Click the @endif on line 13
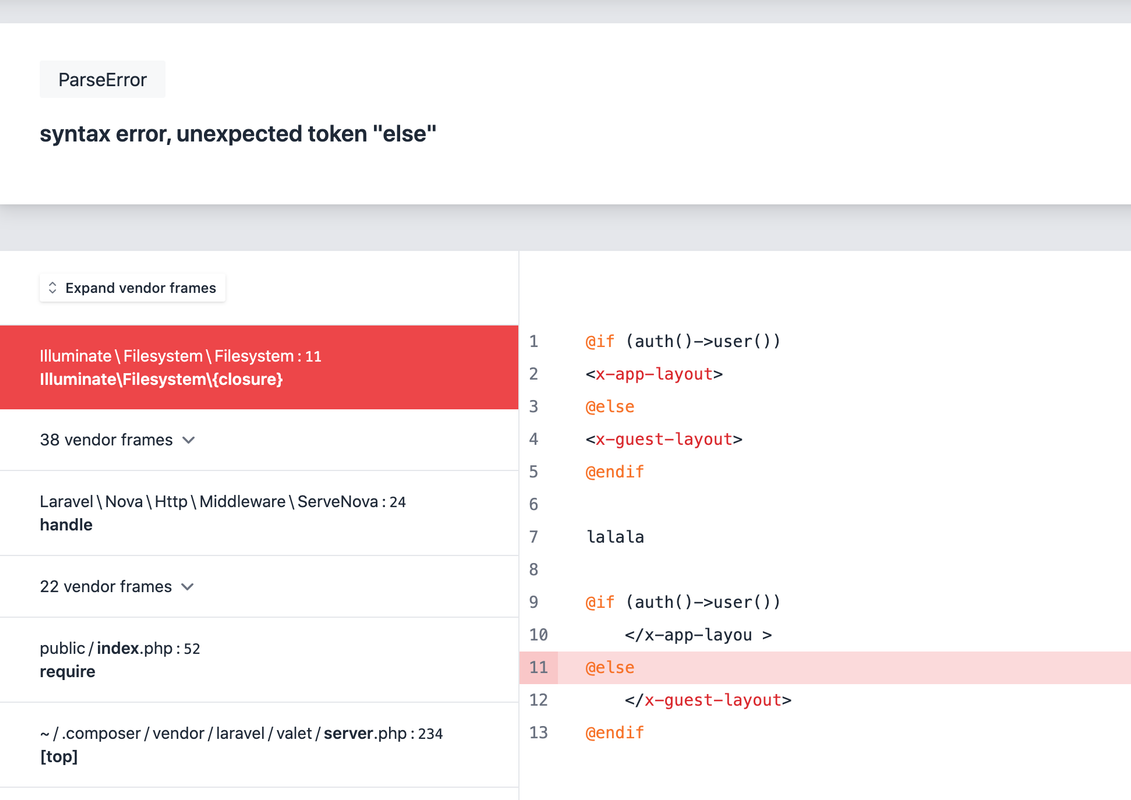The image size is (1131, 800). pyautogui.click(x=615, y=733)
